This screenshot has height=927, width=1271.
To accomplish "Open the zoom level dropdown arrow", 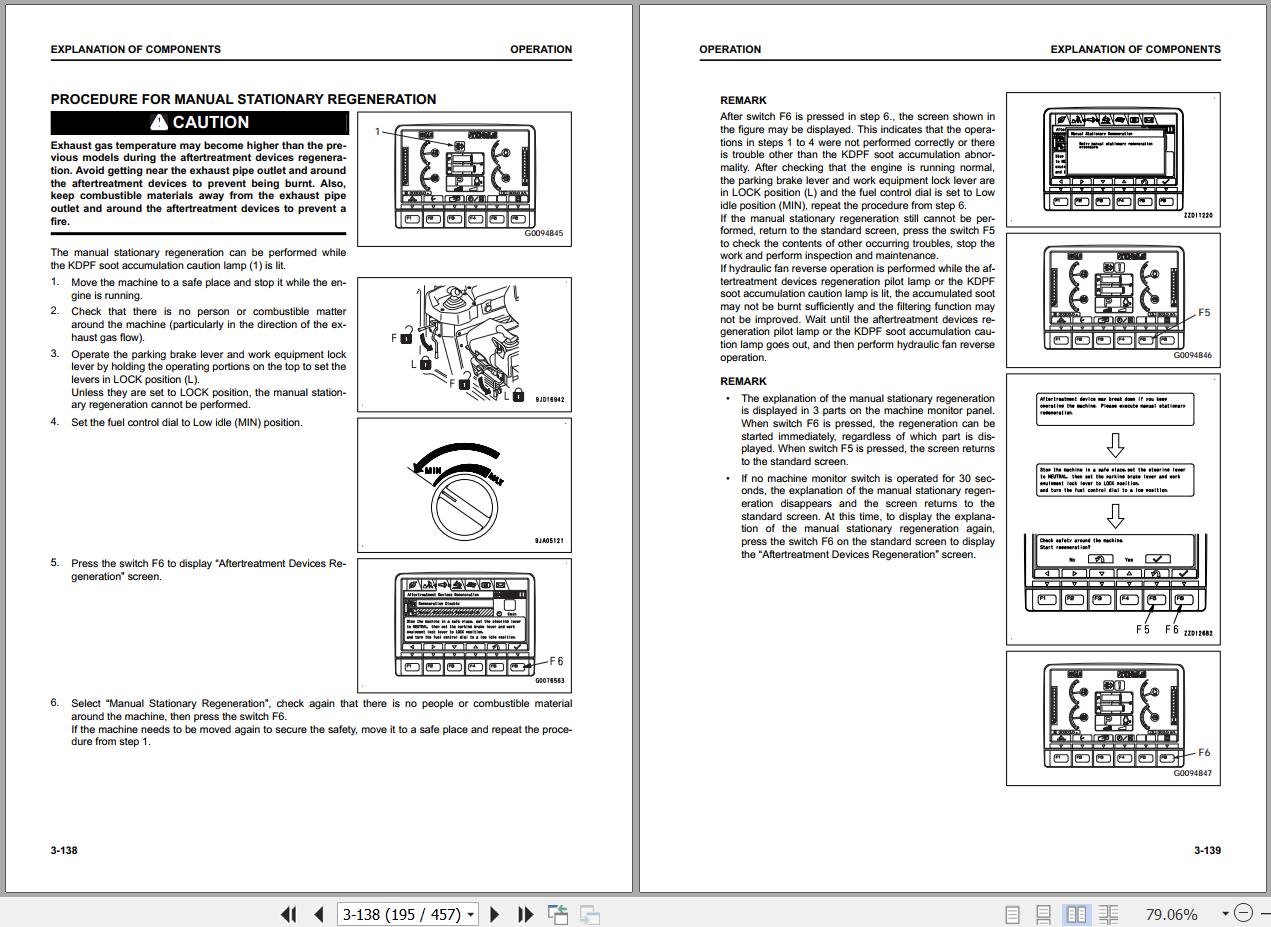I will click(x=1224, y=914).
